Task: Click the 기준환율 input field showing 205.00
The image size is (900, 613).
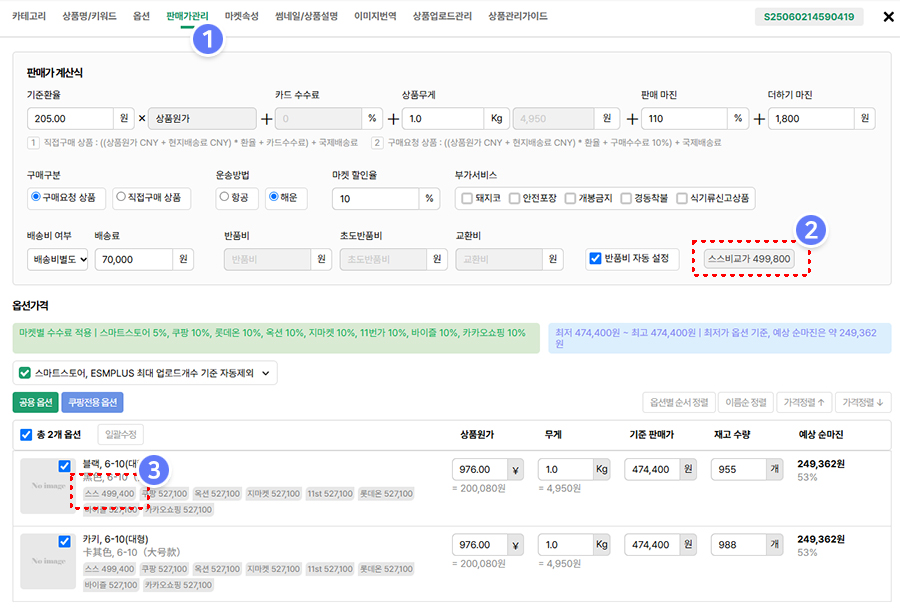Action: pyautogui.click(x=70, y=118)
